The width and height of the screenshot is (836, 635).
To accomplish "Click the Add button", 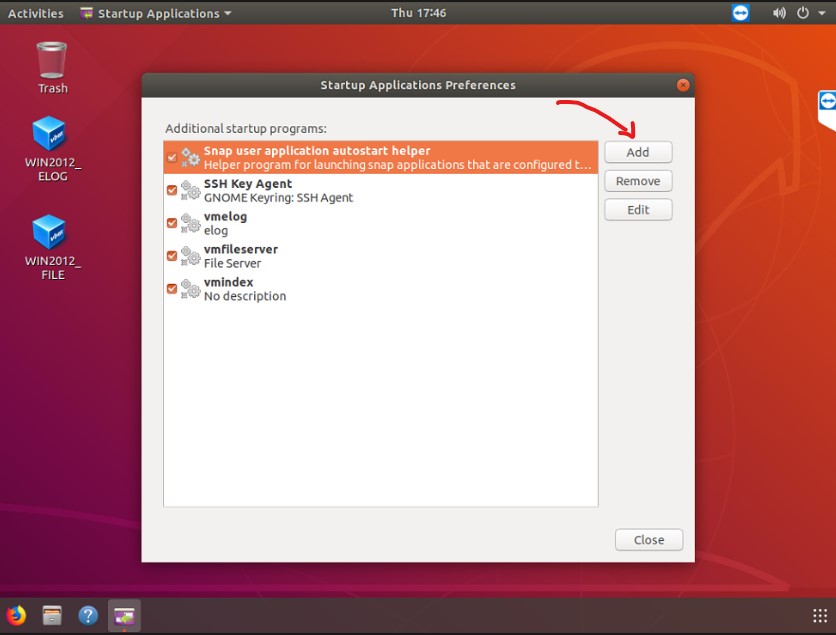I will pos(638,152).
